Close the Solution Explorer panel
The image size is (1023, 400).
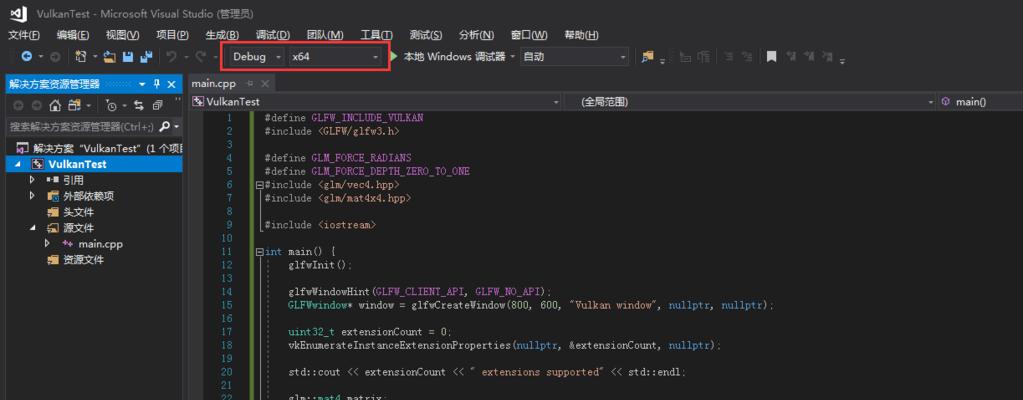172,84
